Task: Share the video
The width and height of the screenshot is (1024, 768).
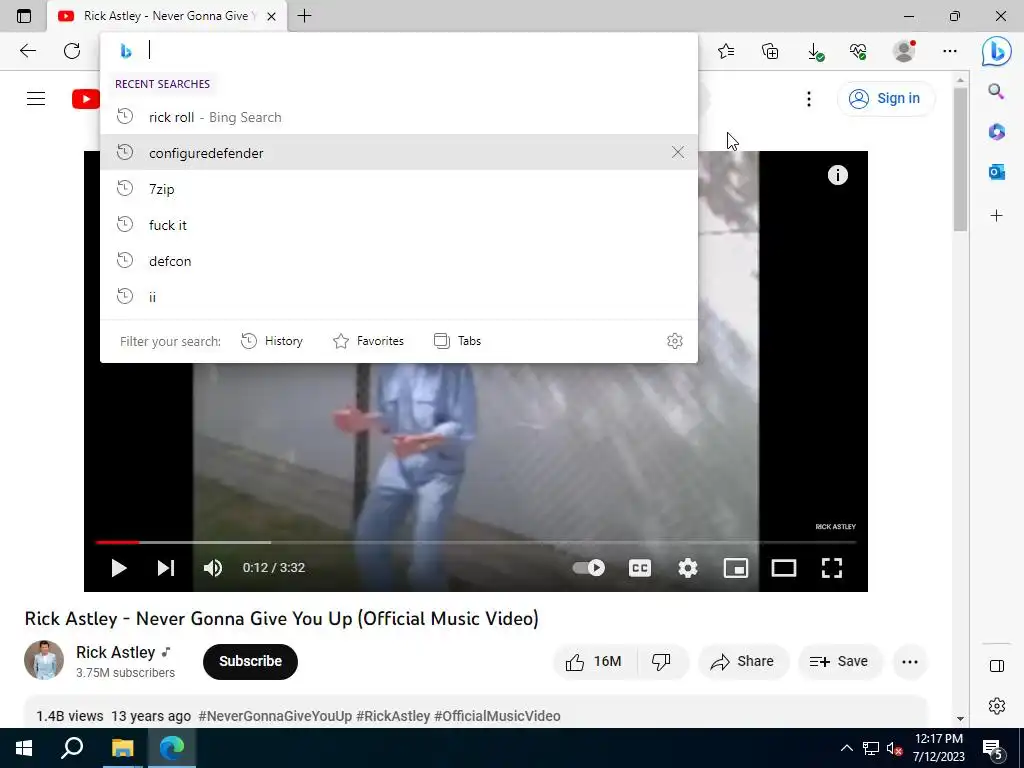Action: 743,662
